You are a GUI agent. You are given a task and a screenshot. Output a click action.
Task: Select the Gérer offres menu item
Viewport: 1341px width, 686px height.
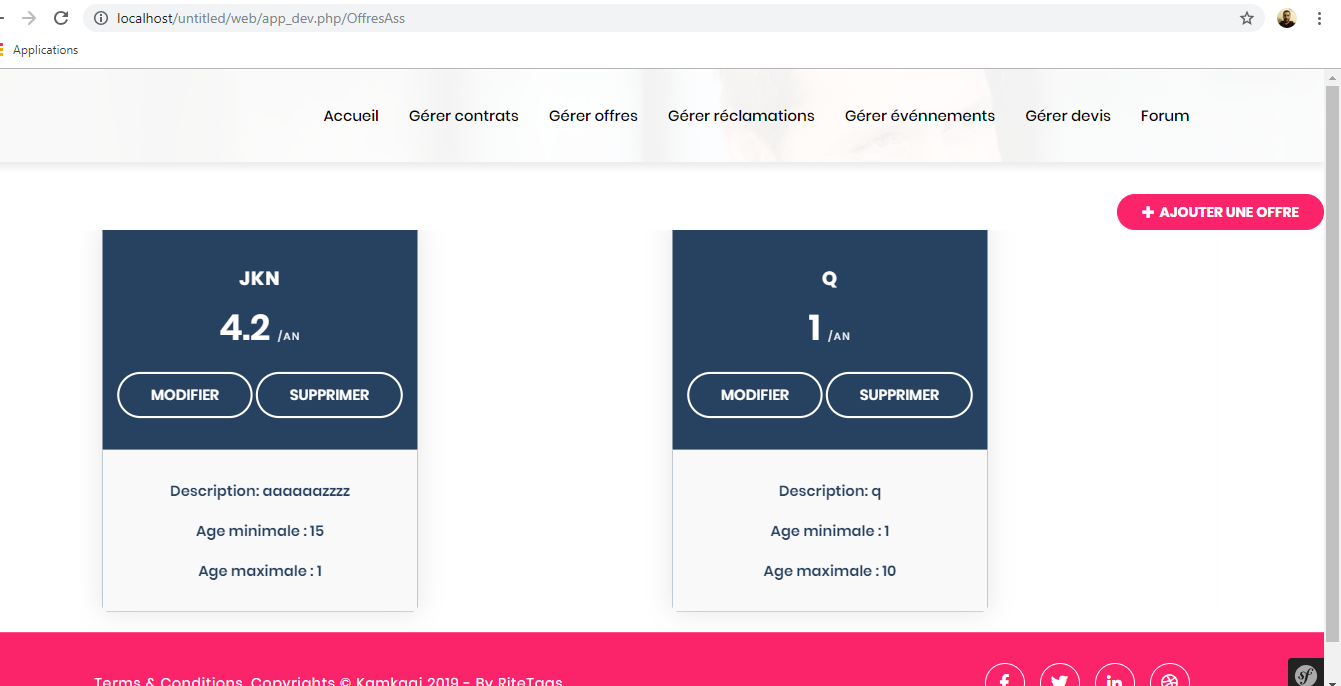tap(592, 115)
